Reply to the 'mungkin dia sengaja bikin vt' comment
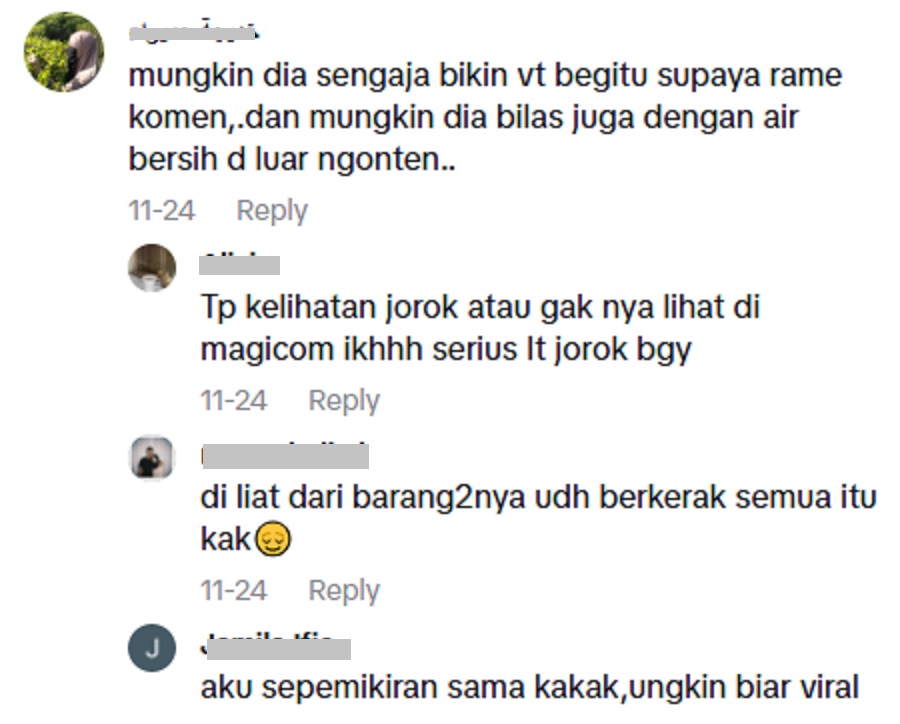Screen dimensions: 900x724 (272, 211)
